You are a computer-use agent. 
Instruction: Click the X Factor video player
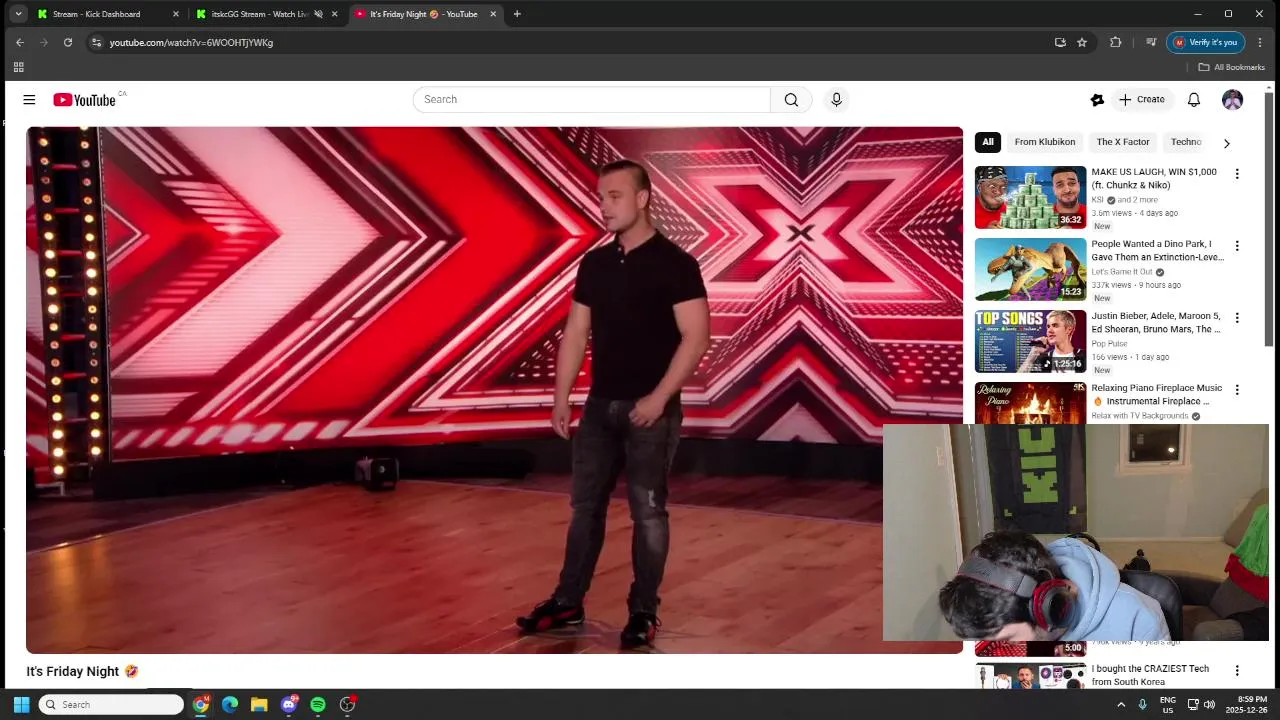(x=494, y=390)
